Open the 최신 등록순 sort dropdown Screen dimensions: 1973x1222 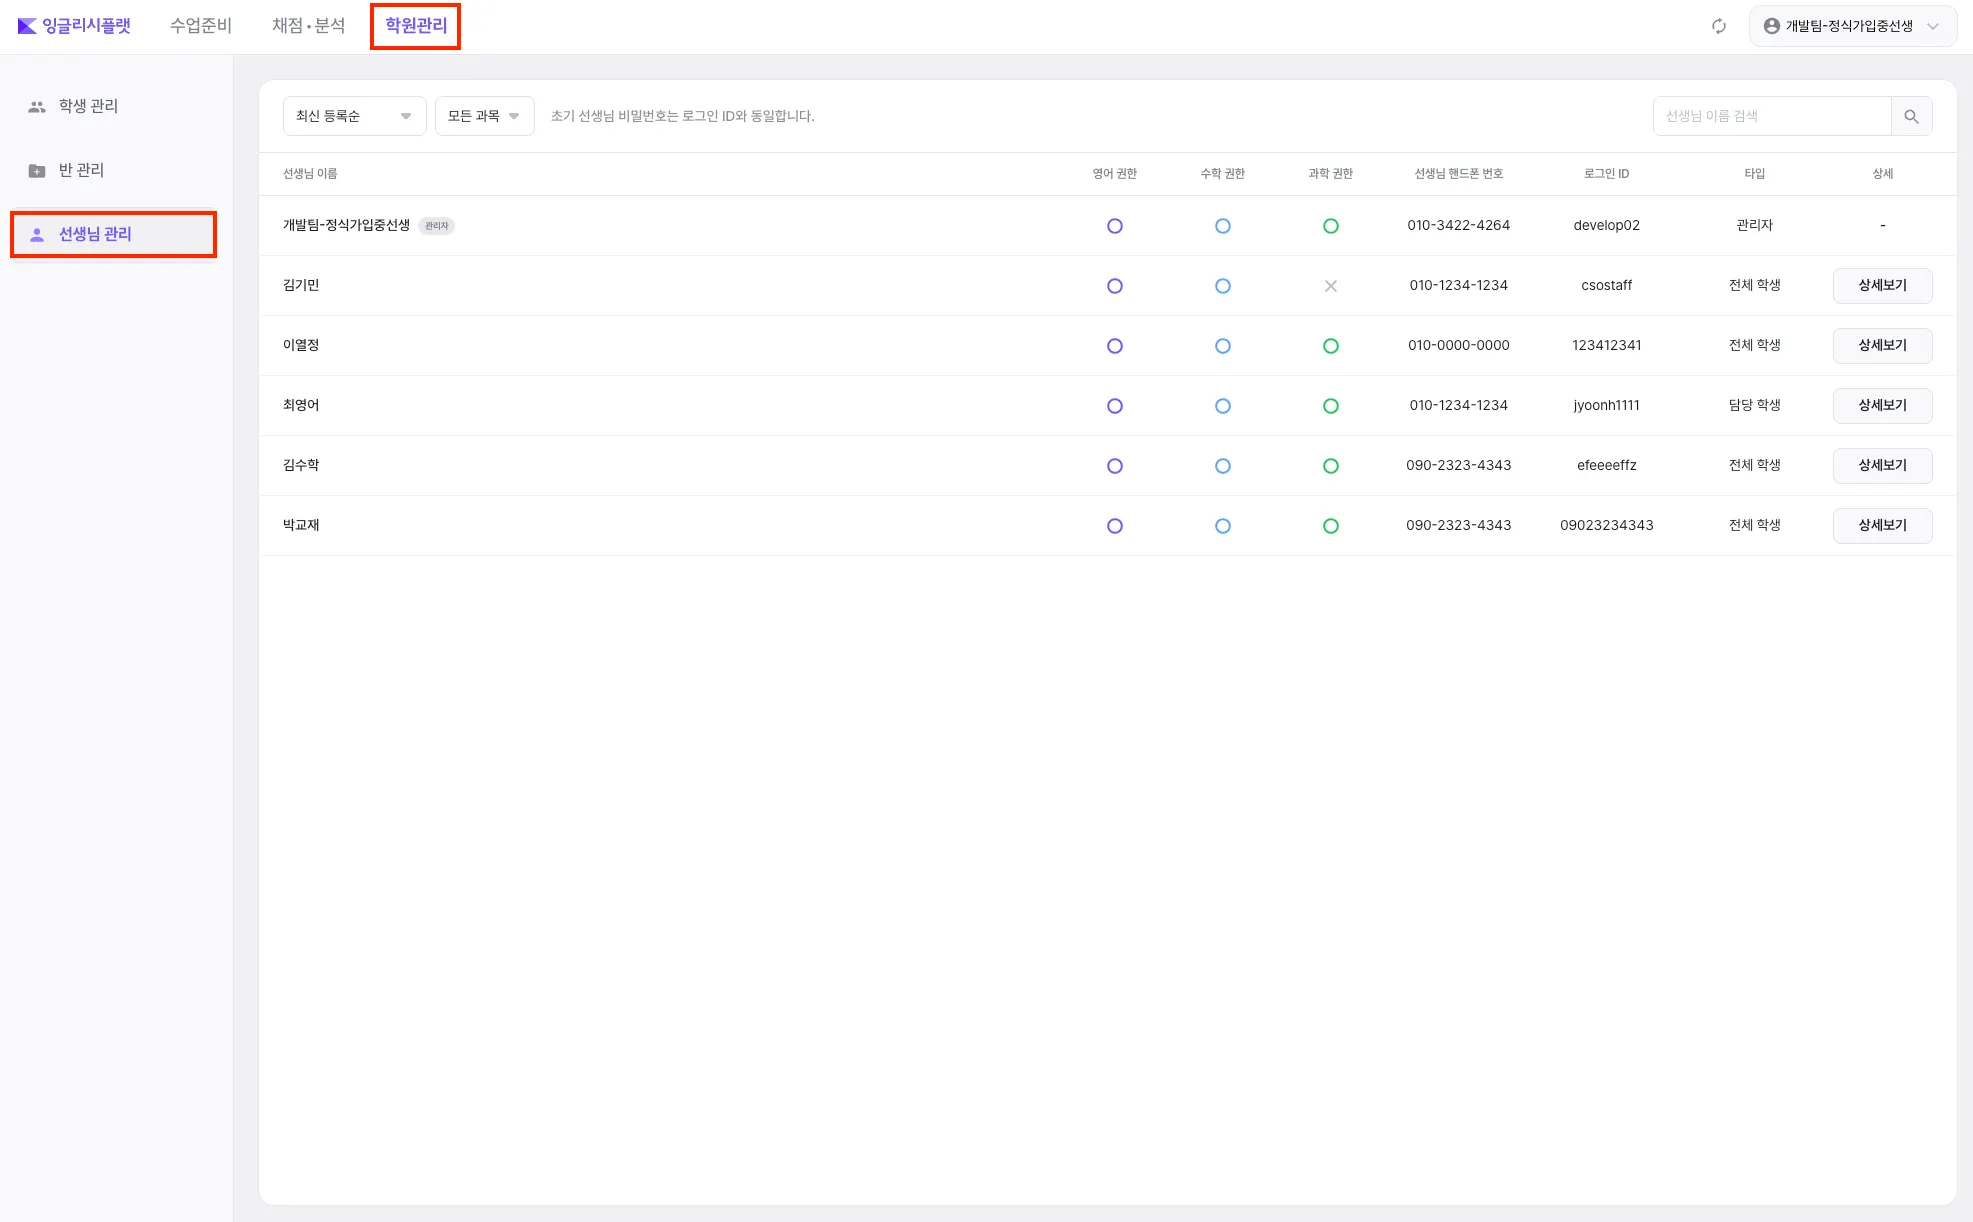[x=354, y=116]
